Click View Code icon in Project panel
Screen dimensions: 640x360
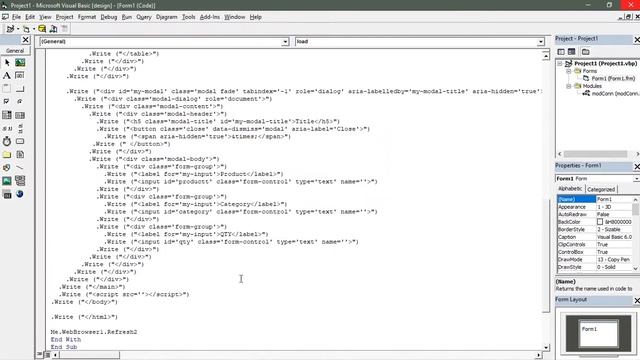pos(561,52)
